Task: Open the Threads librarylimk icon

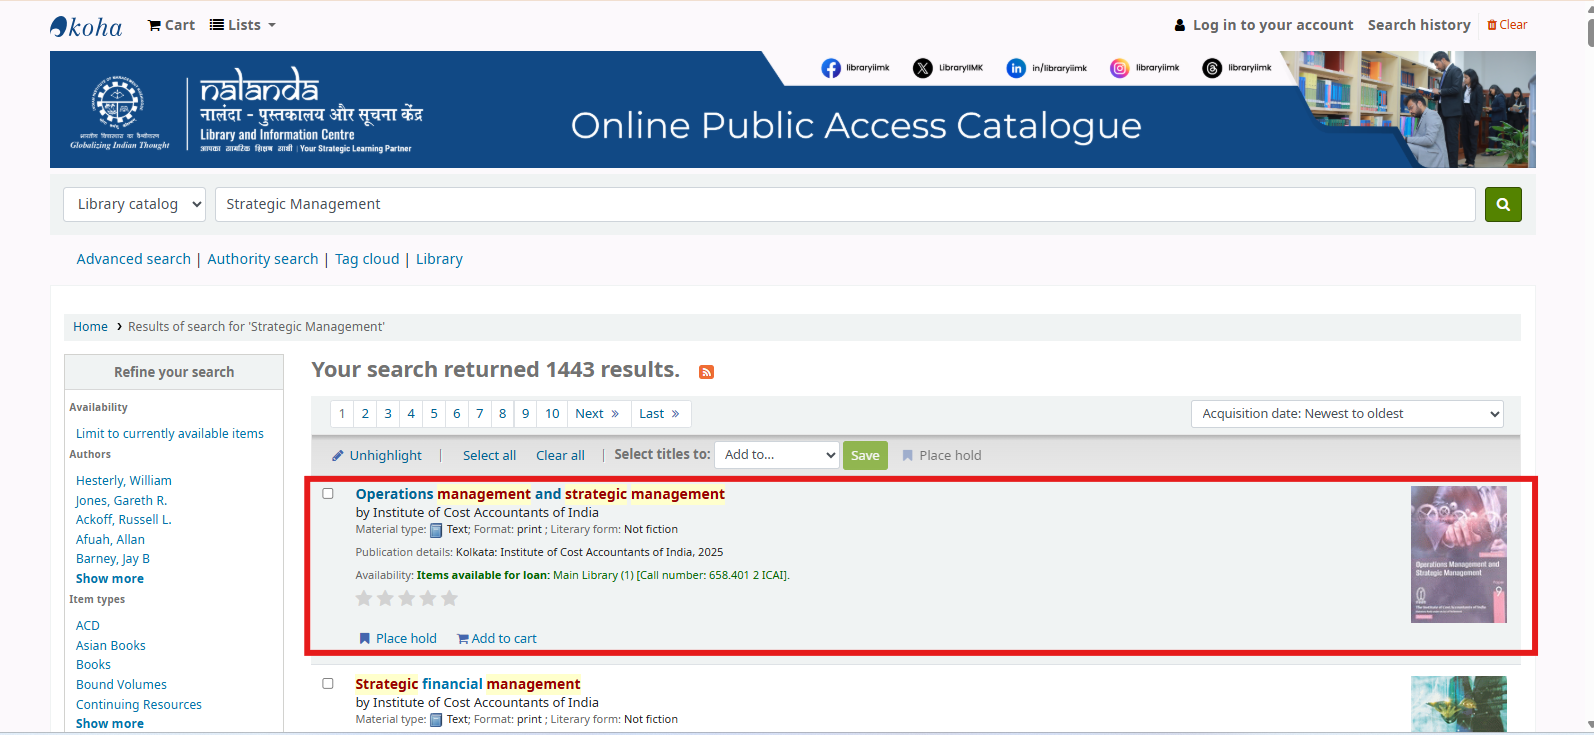Action: click(x=1212, y=68)
